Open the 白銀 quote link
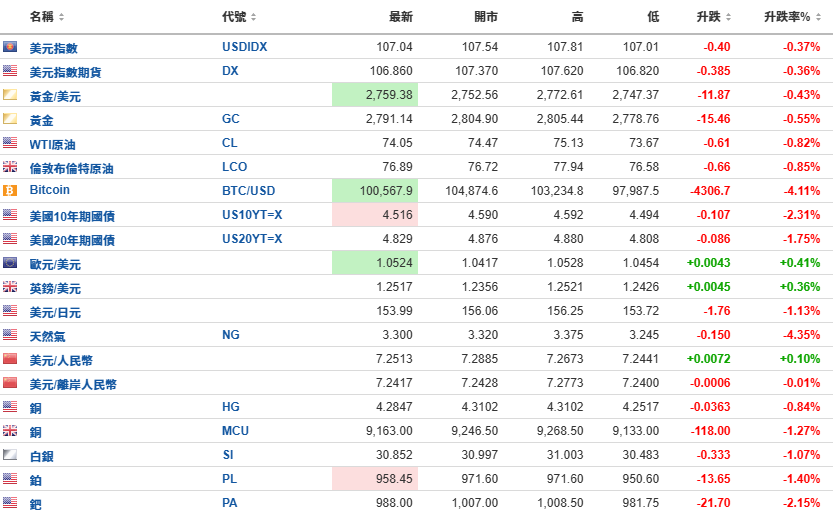Image resolution: width=833 pixels, height=514 pixels. [x=41, y=456]
